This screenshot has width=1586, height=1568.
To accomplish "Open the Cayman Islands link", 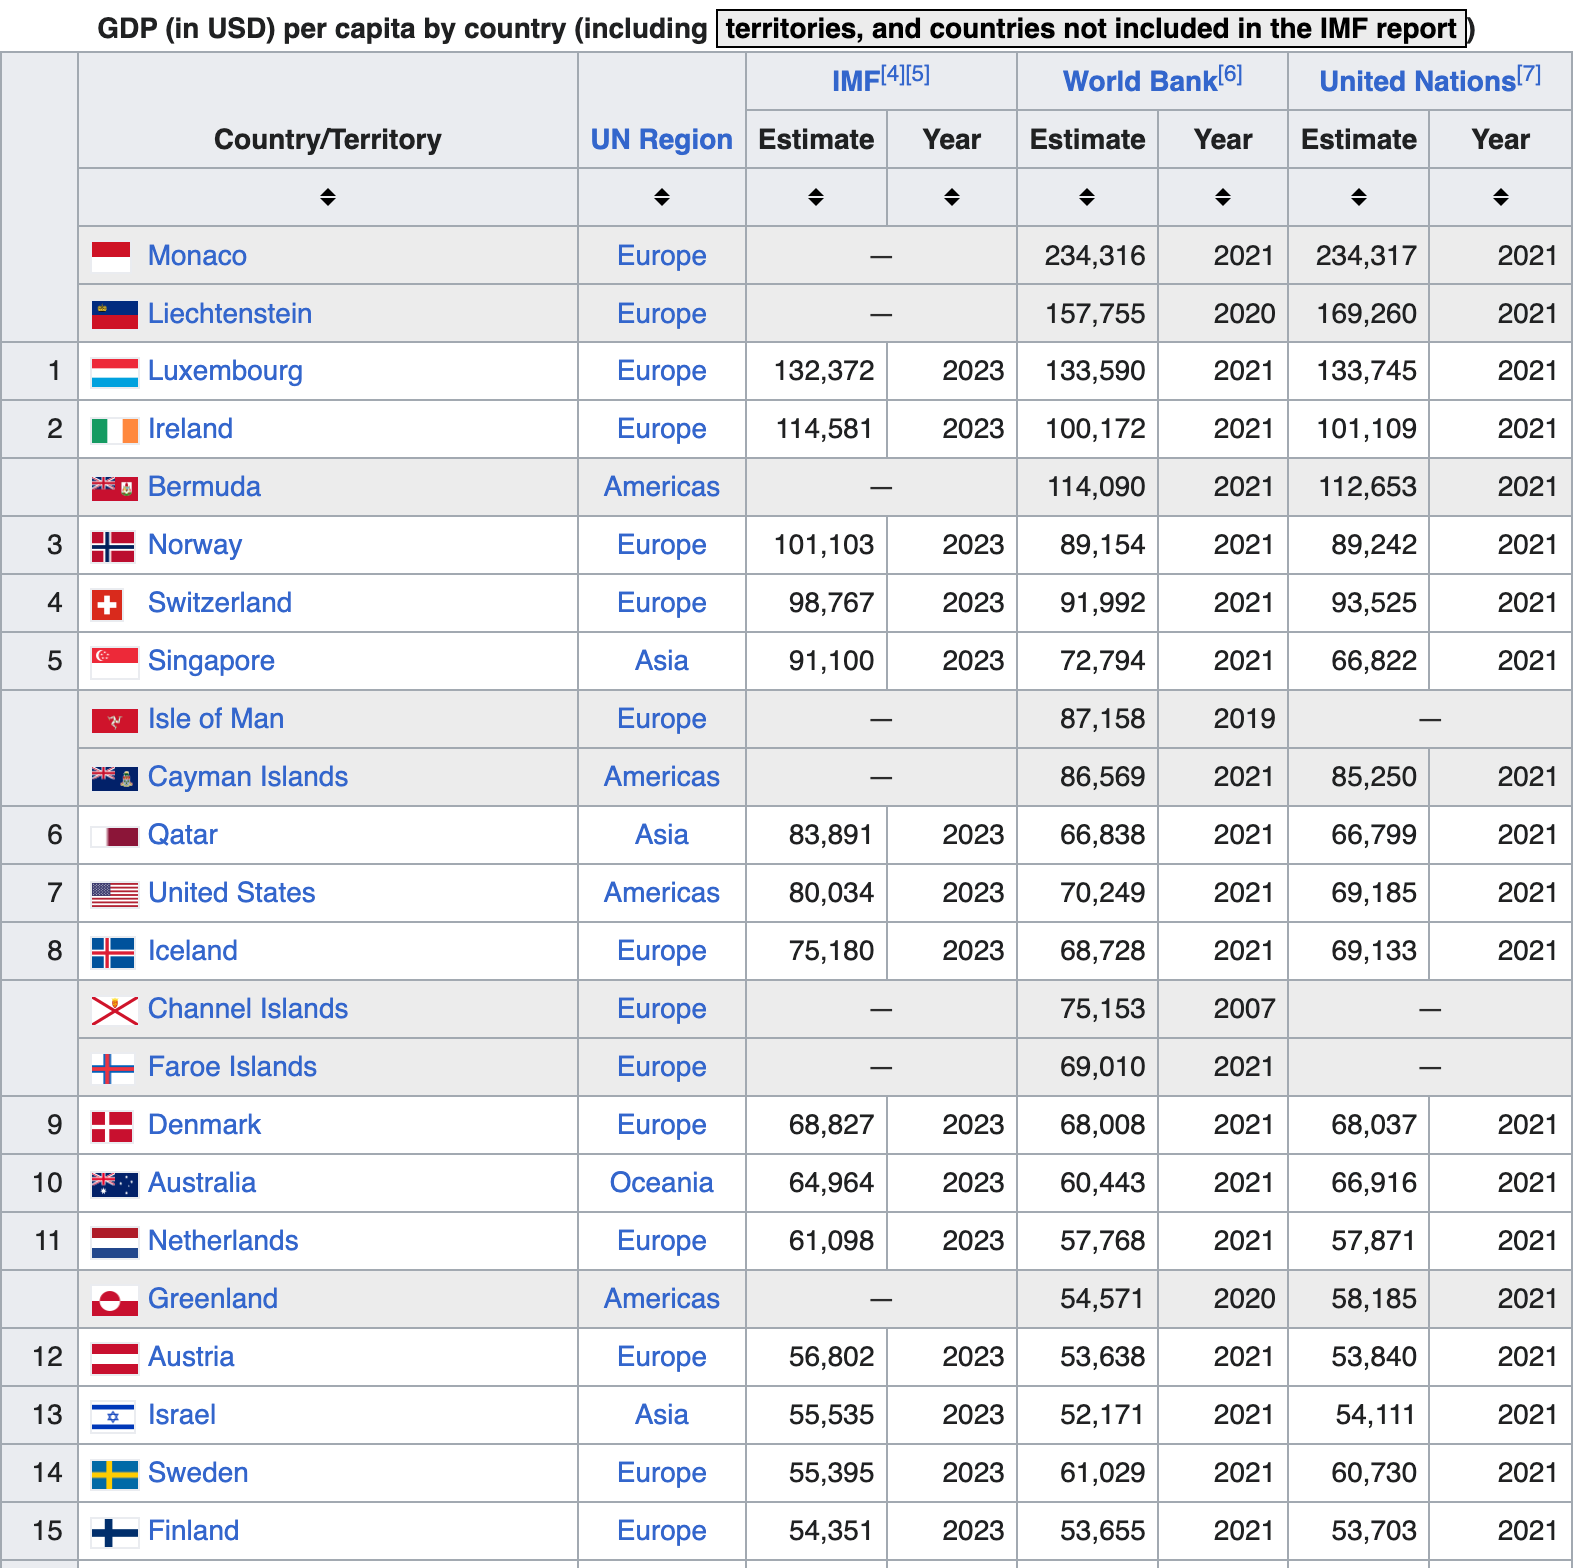I will pos(248,777).
